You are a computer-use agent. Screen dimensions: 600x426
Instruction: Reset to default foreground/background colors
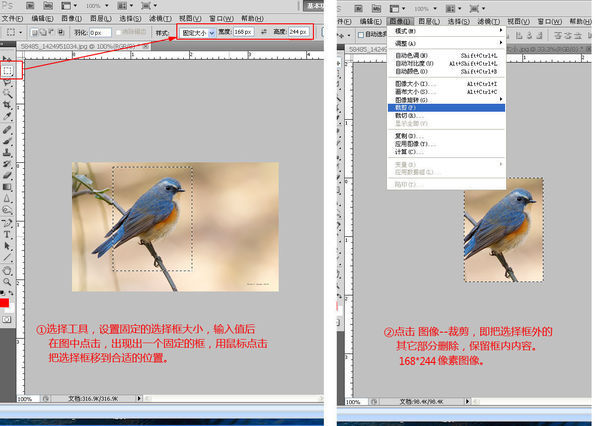click(x=3, y=293)
